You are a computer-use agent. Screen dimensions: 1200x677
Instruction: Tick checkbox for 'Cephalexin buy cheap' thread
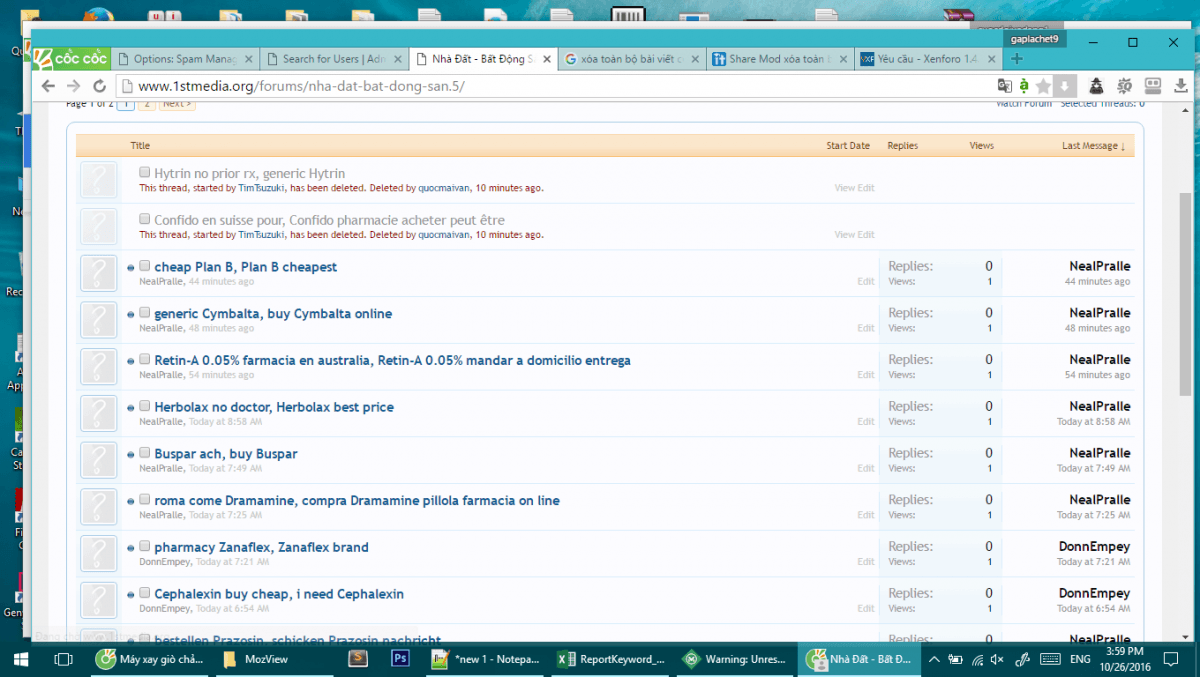[x=145, y=593]
